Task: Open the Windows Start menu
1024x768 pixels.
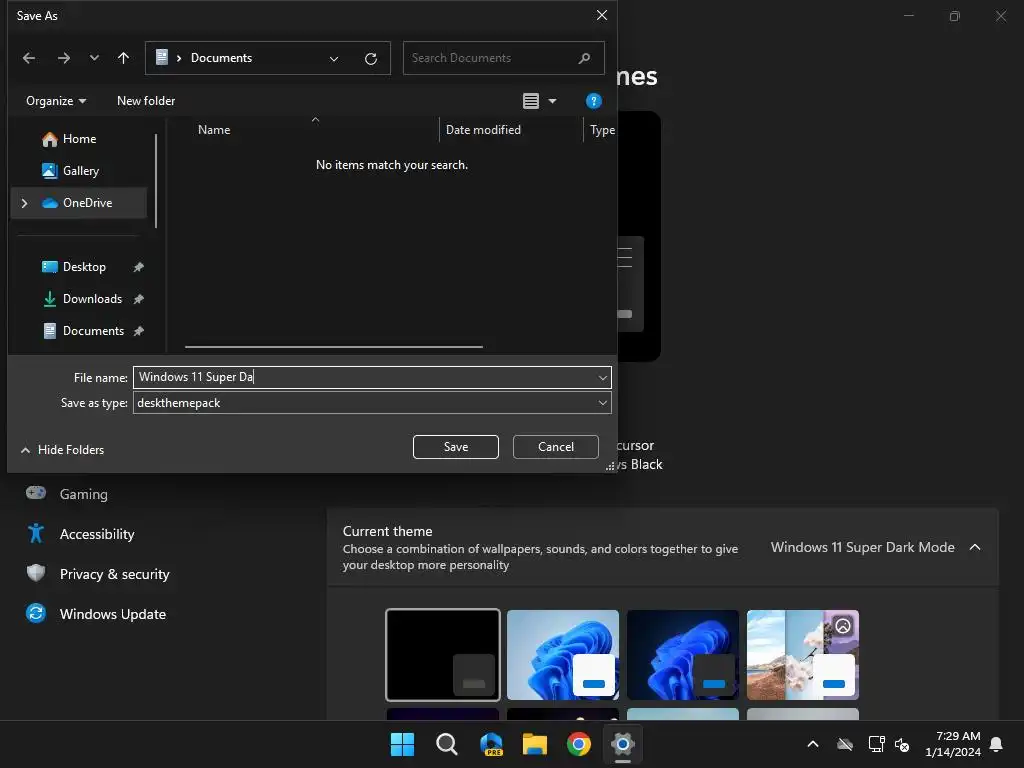Action: coord(402,744)
